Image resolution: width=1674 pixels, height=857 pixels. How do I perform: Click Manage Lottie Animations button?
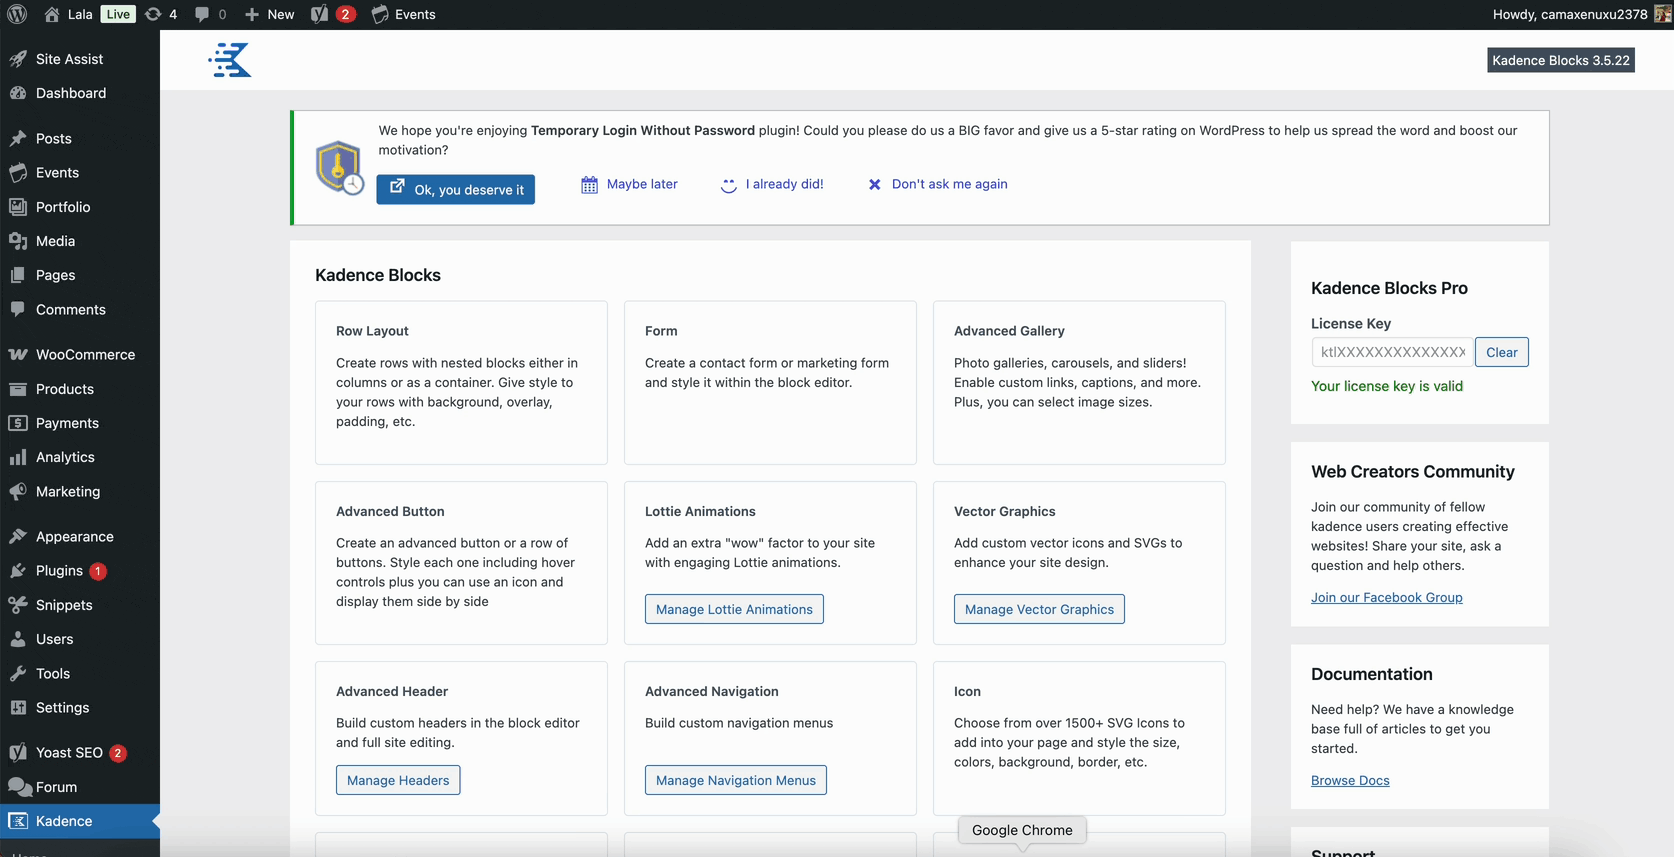pos(734,609)
